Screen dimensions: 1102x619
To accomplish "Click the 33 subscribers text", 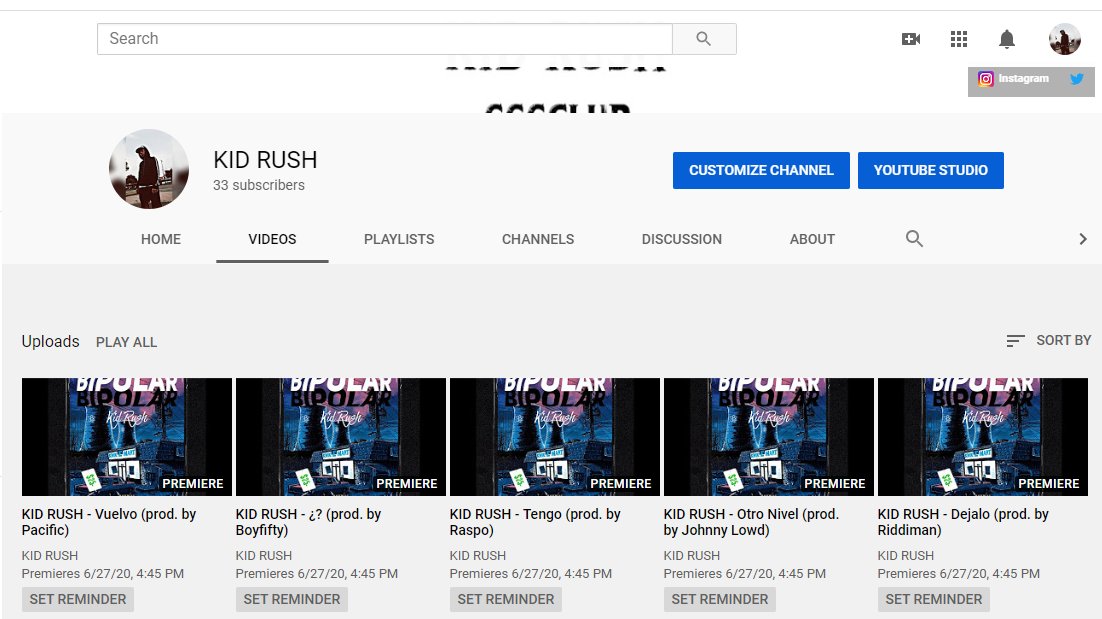I will pos(259,185).
